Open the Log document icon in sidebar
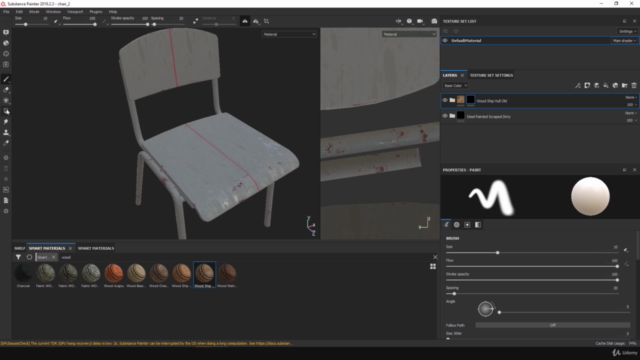This screenshot has width=640, height=360. coord(6,200)
